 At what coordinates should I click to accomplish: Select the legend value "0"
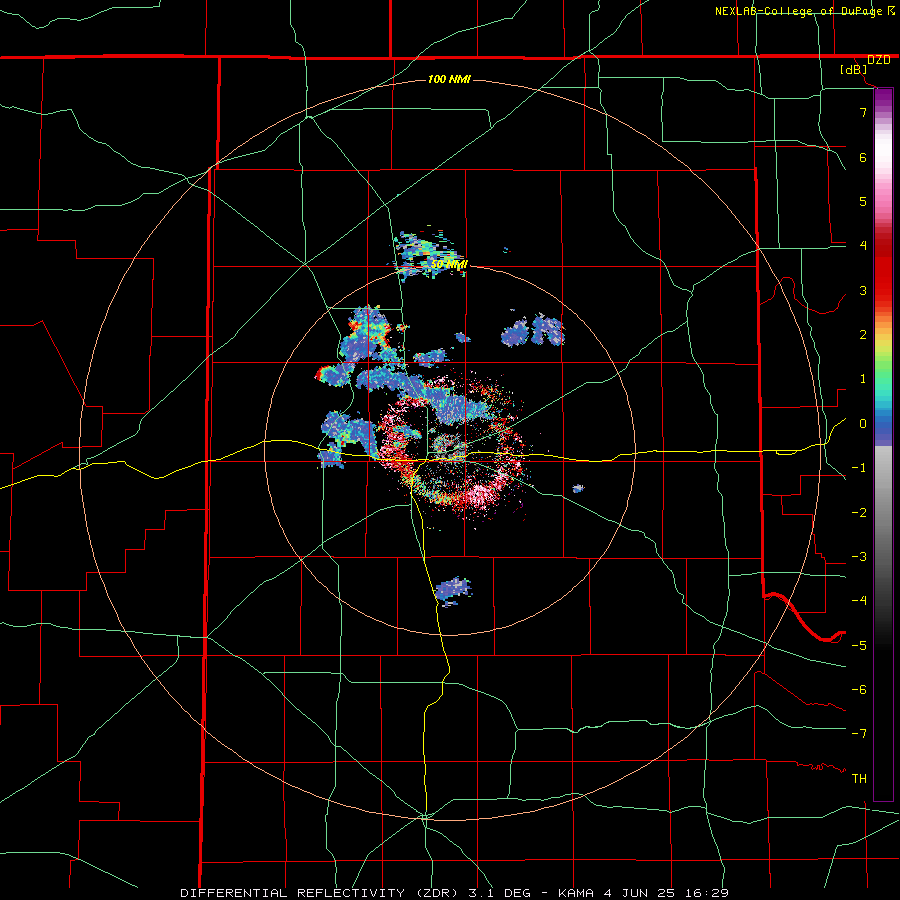pyautogui.click(x=863, y=424)
